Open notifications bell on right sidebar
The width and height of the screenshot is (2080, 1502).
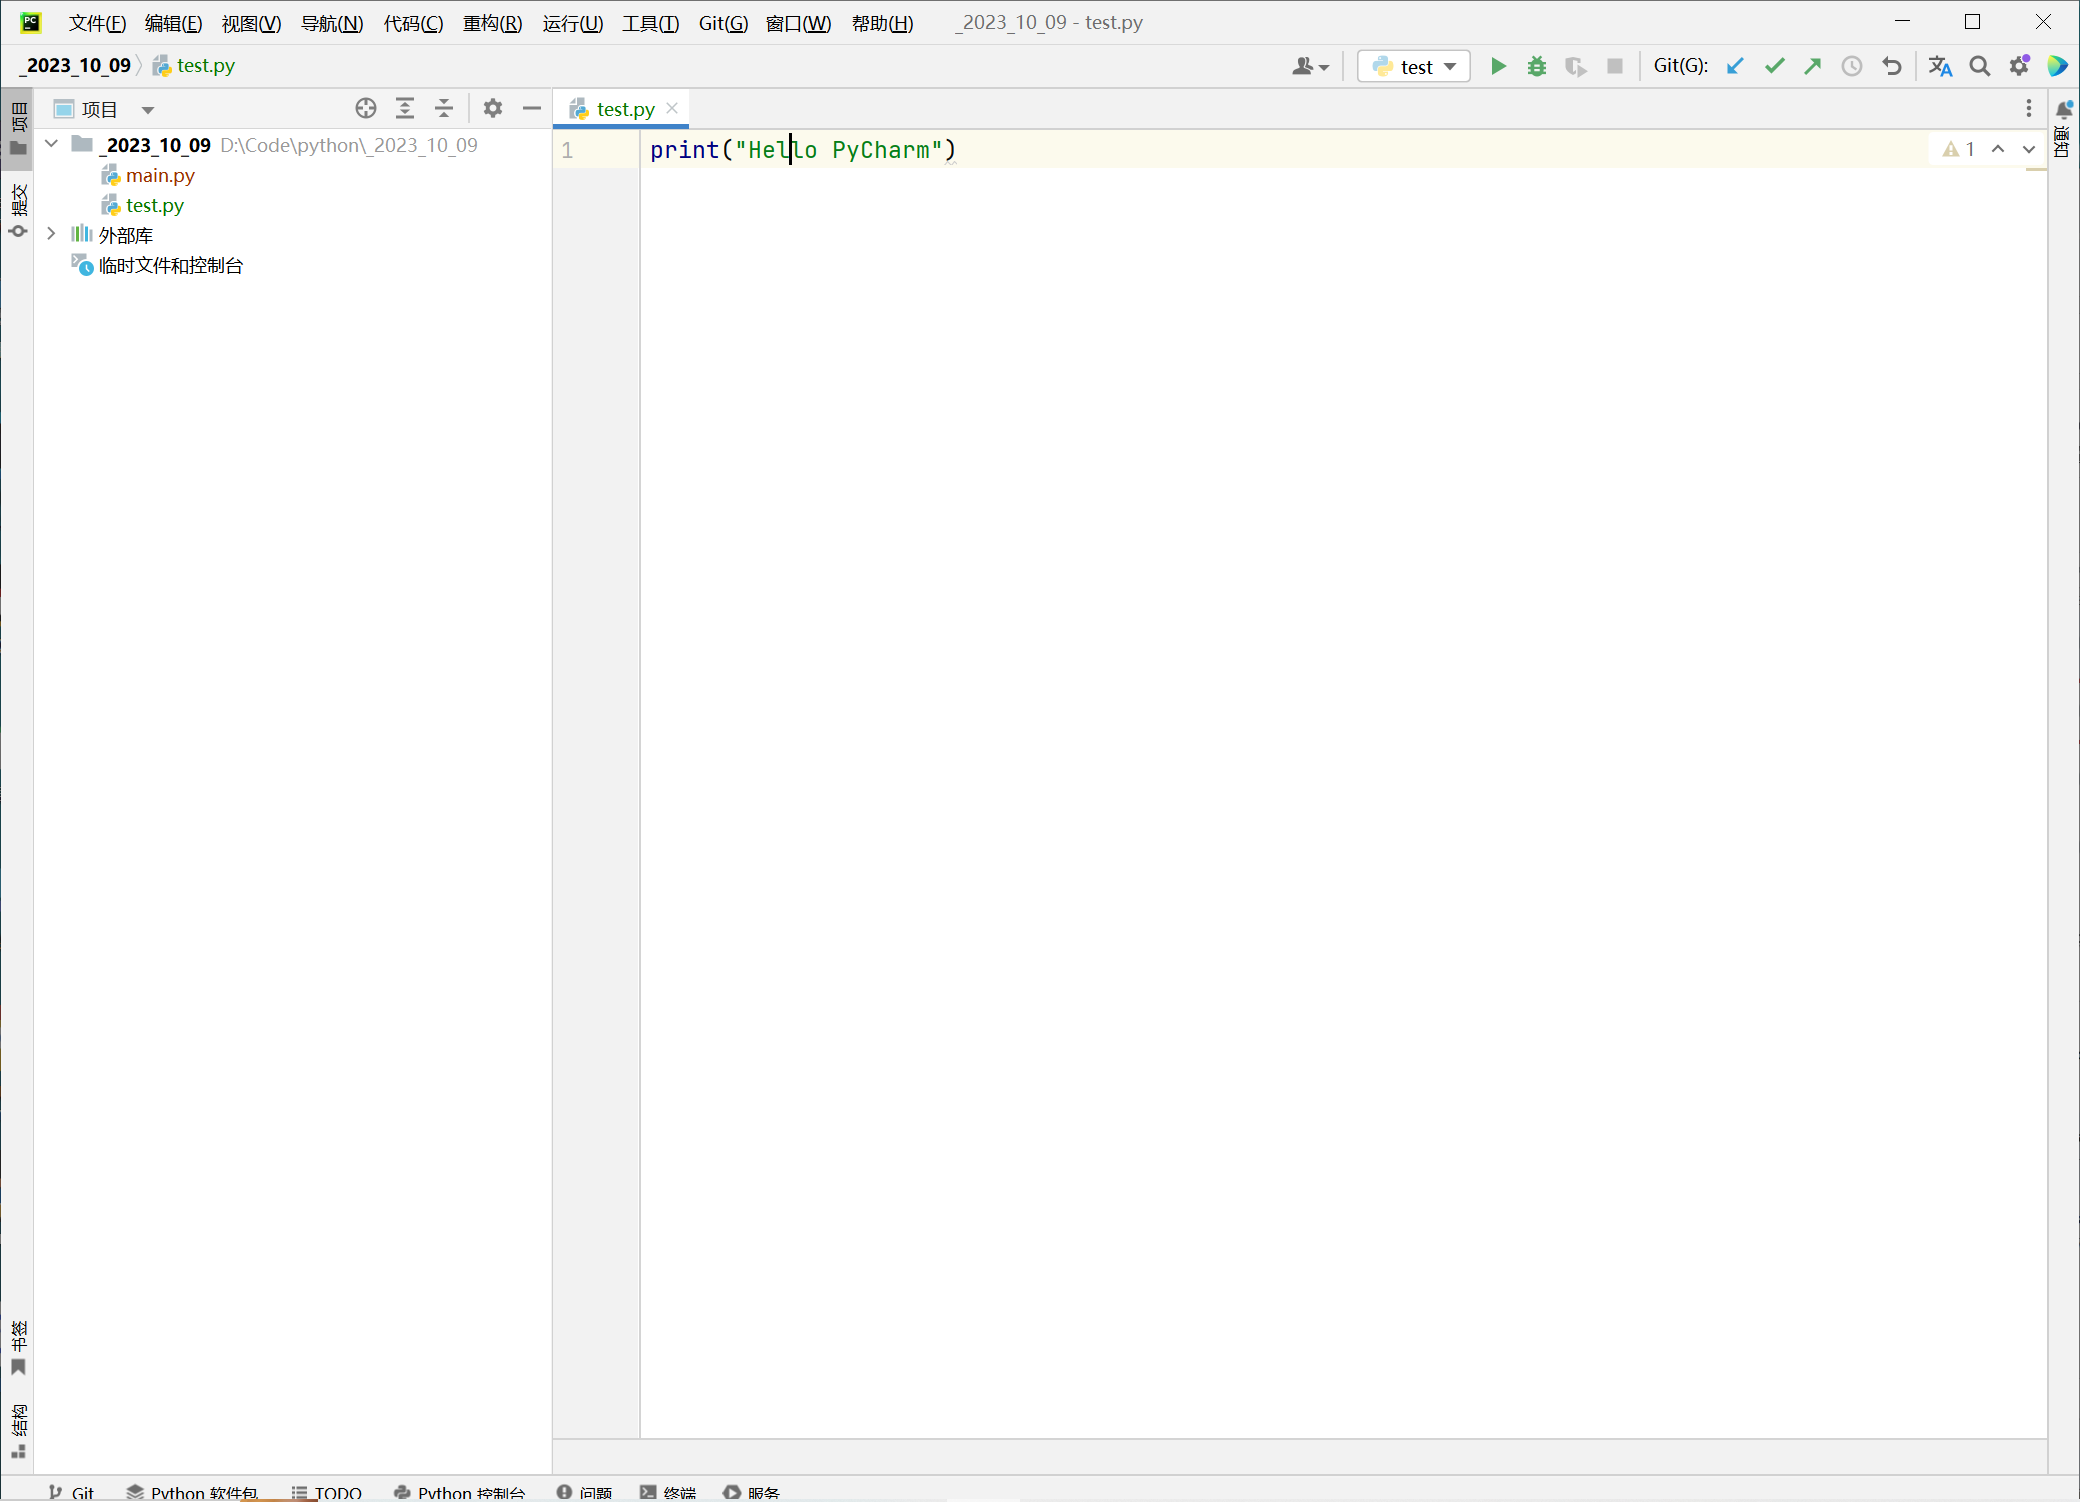tap(2064, 109)
